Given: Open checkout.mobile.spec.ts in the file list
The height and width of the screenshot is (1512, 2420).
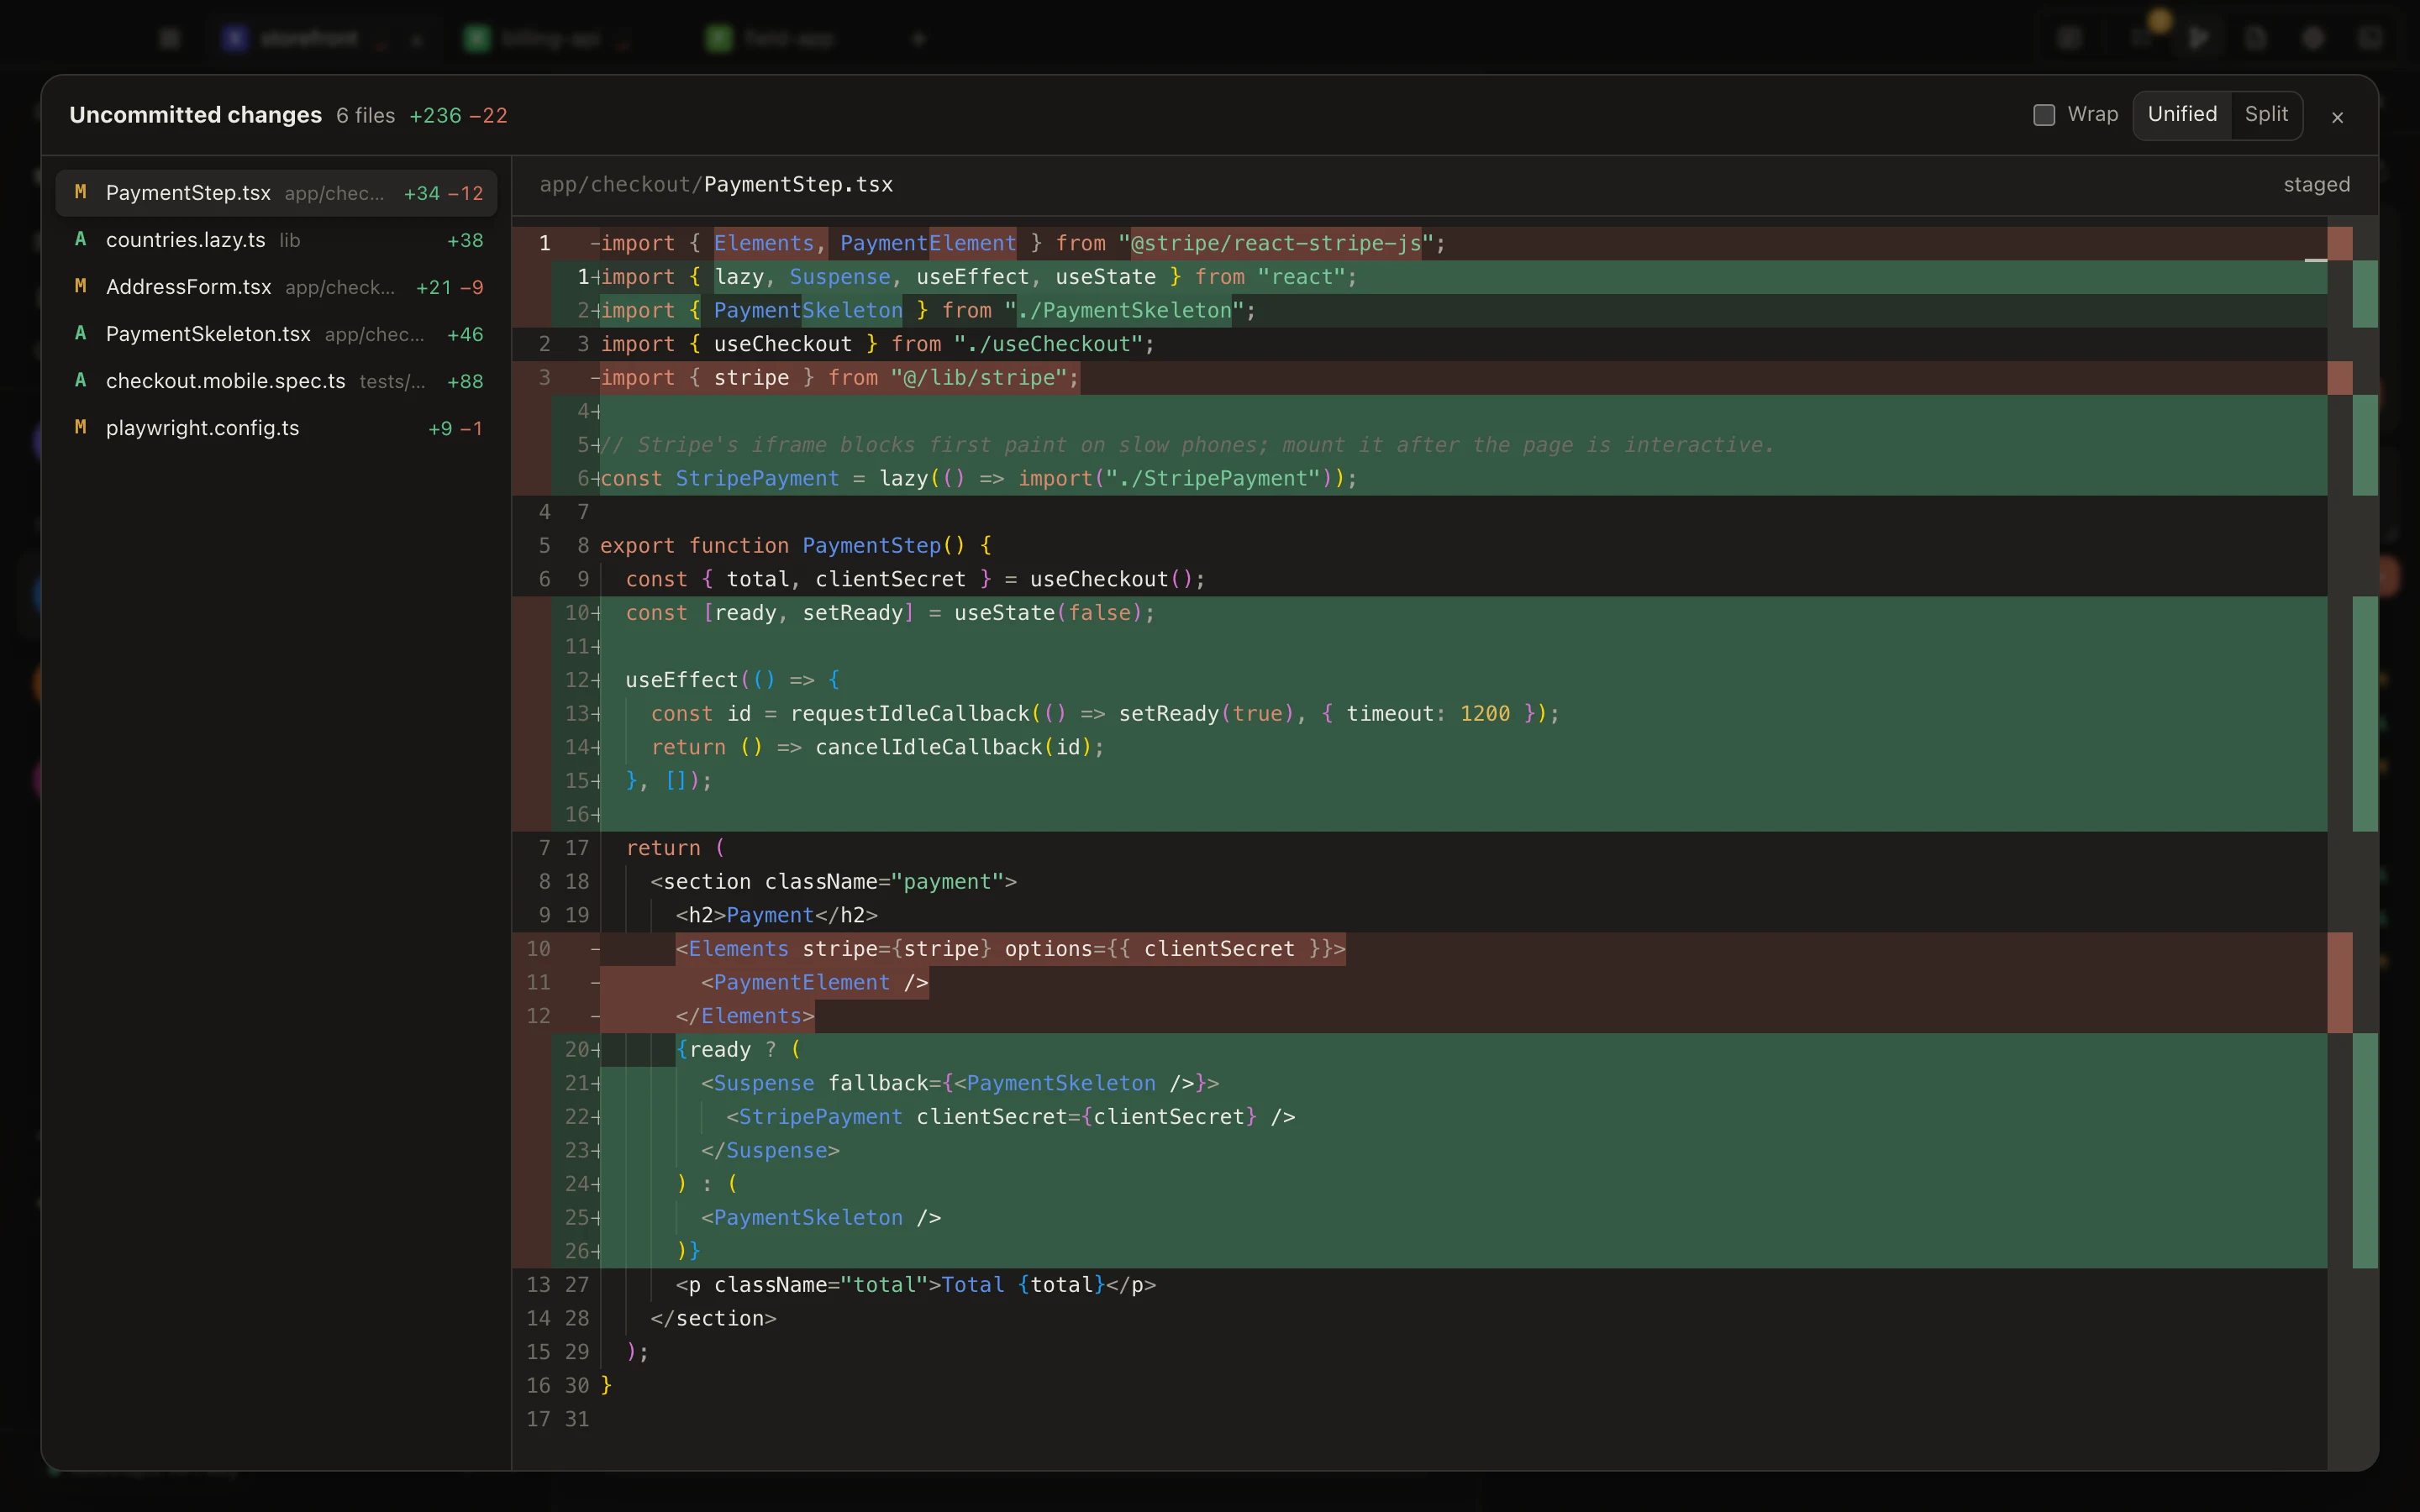Looking at the screenshot, I should point(276,381).
